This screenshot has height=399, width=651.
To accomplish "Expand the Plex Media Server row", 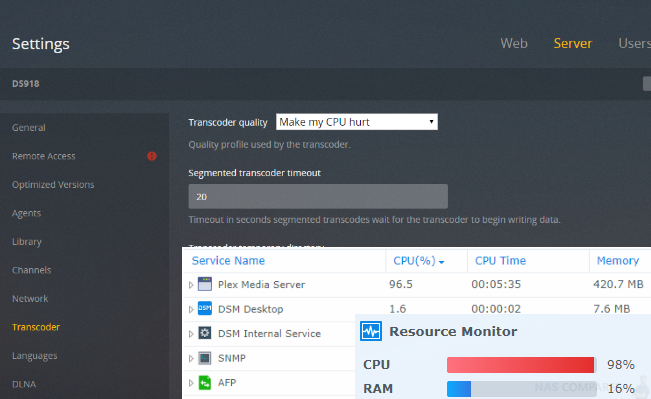I will point(191,285).
